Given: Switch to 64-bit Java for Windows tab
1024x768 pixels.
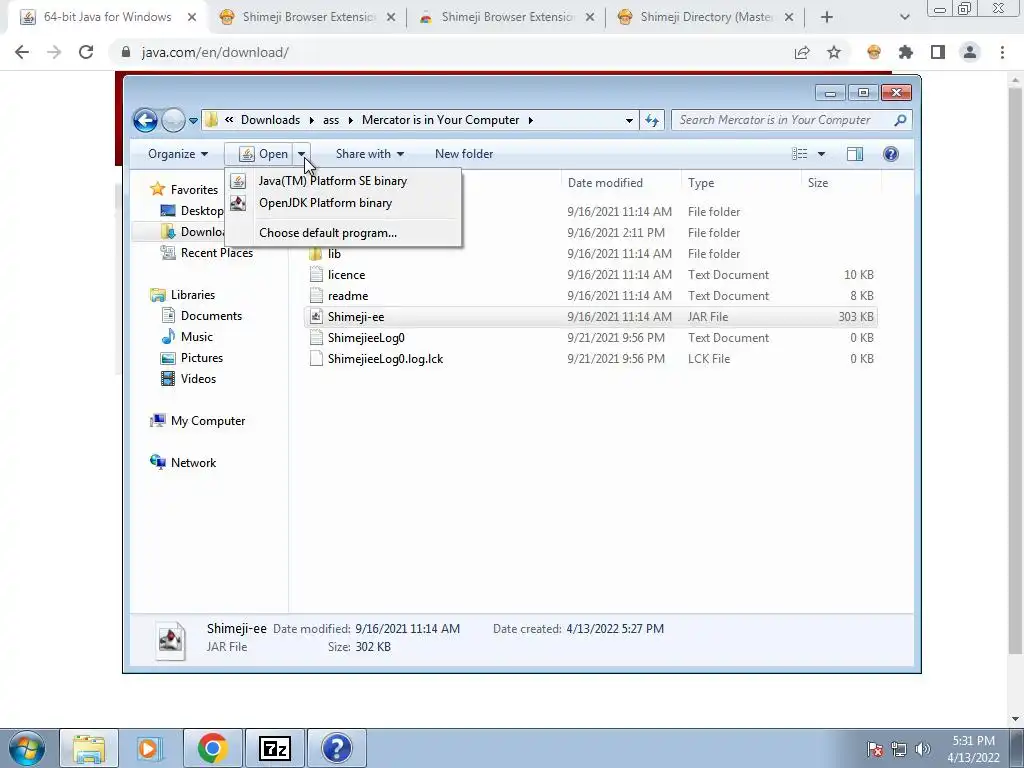Looking at the screenshot, I should [x=108, y=17].
